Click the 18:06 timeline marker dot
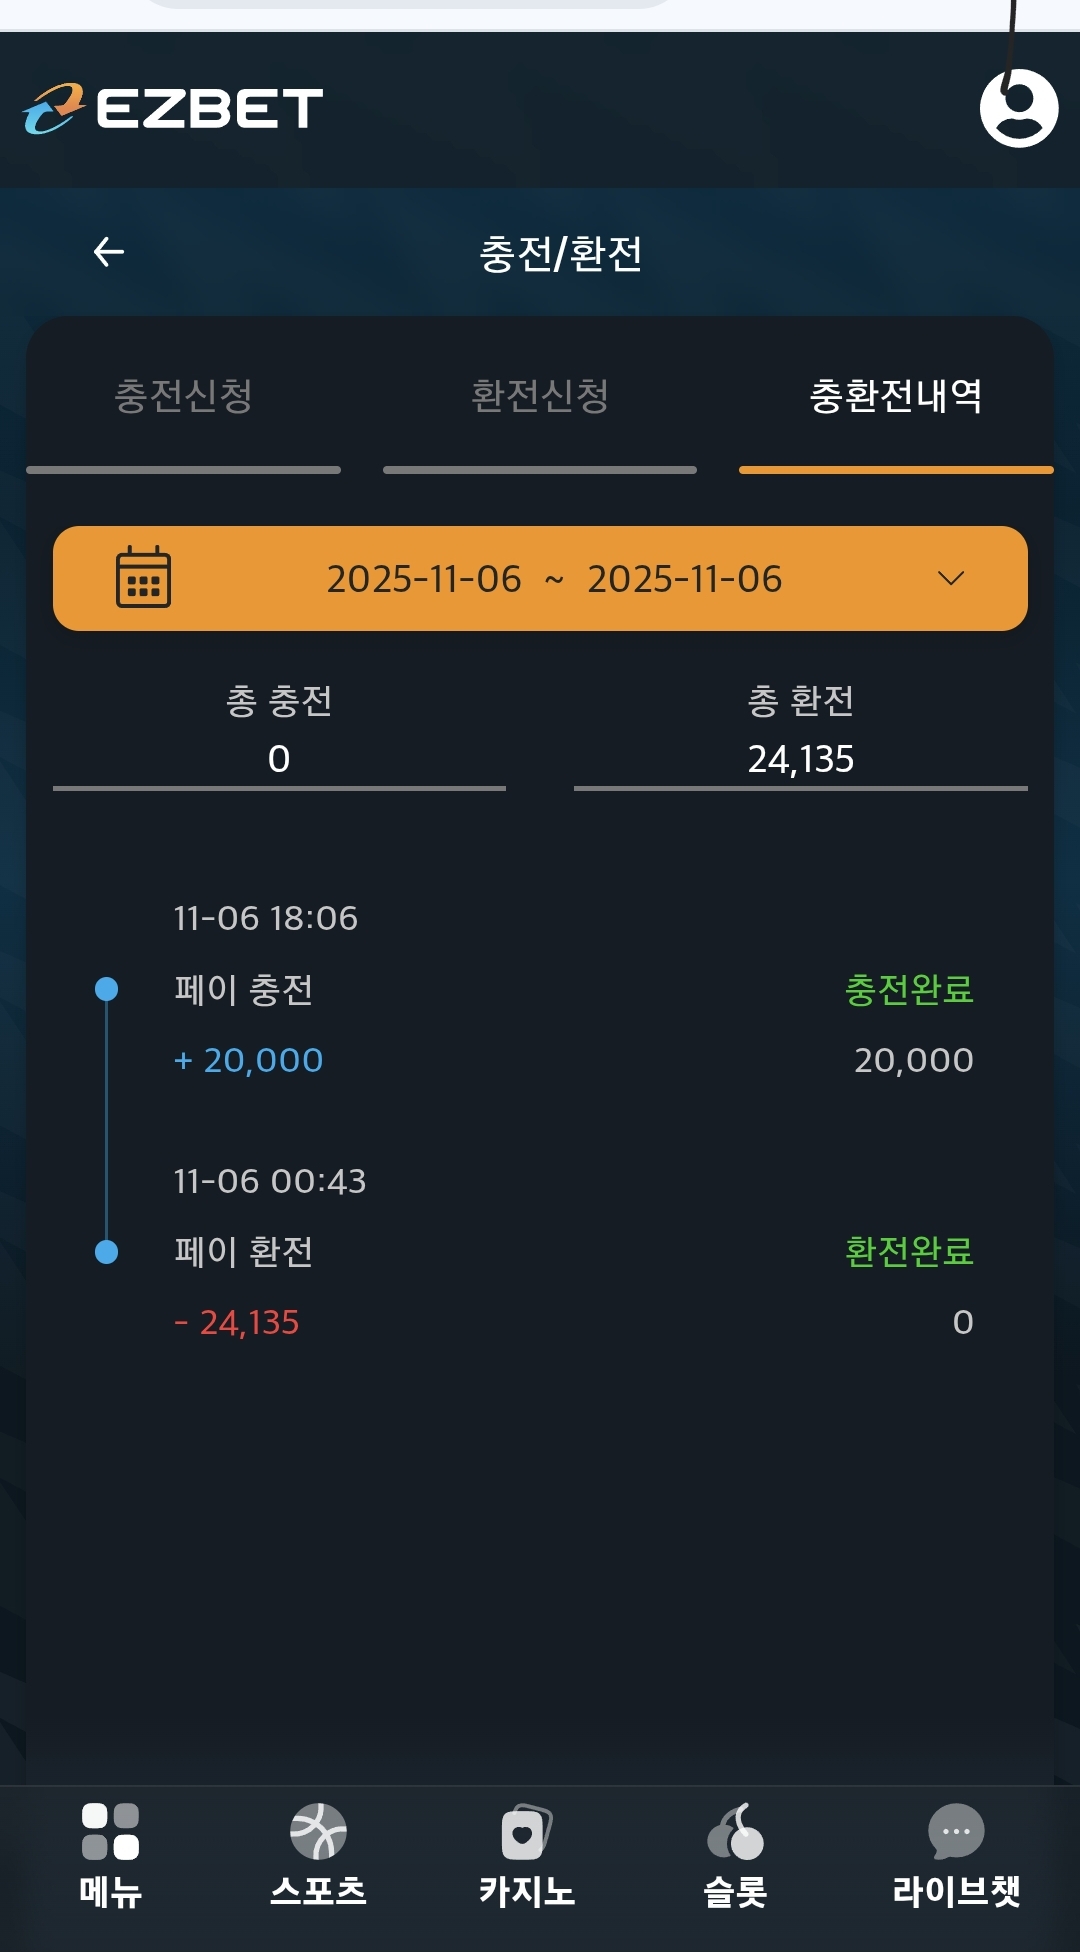 (x=106, y=990)
